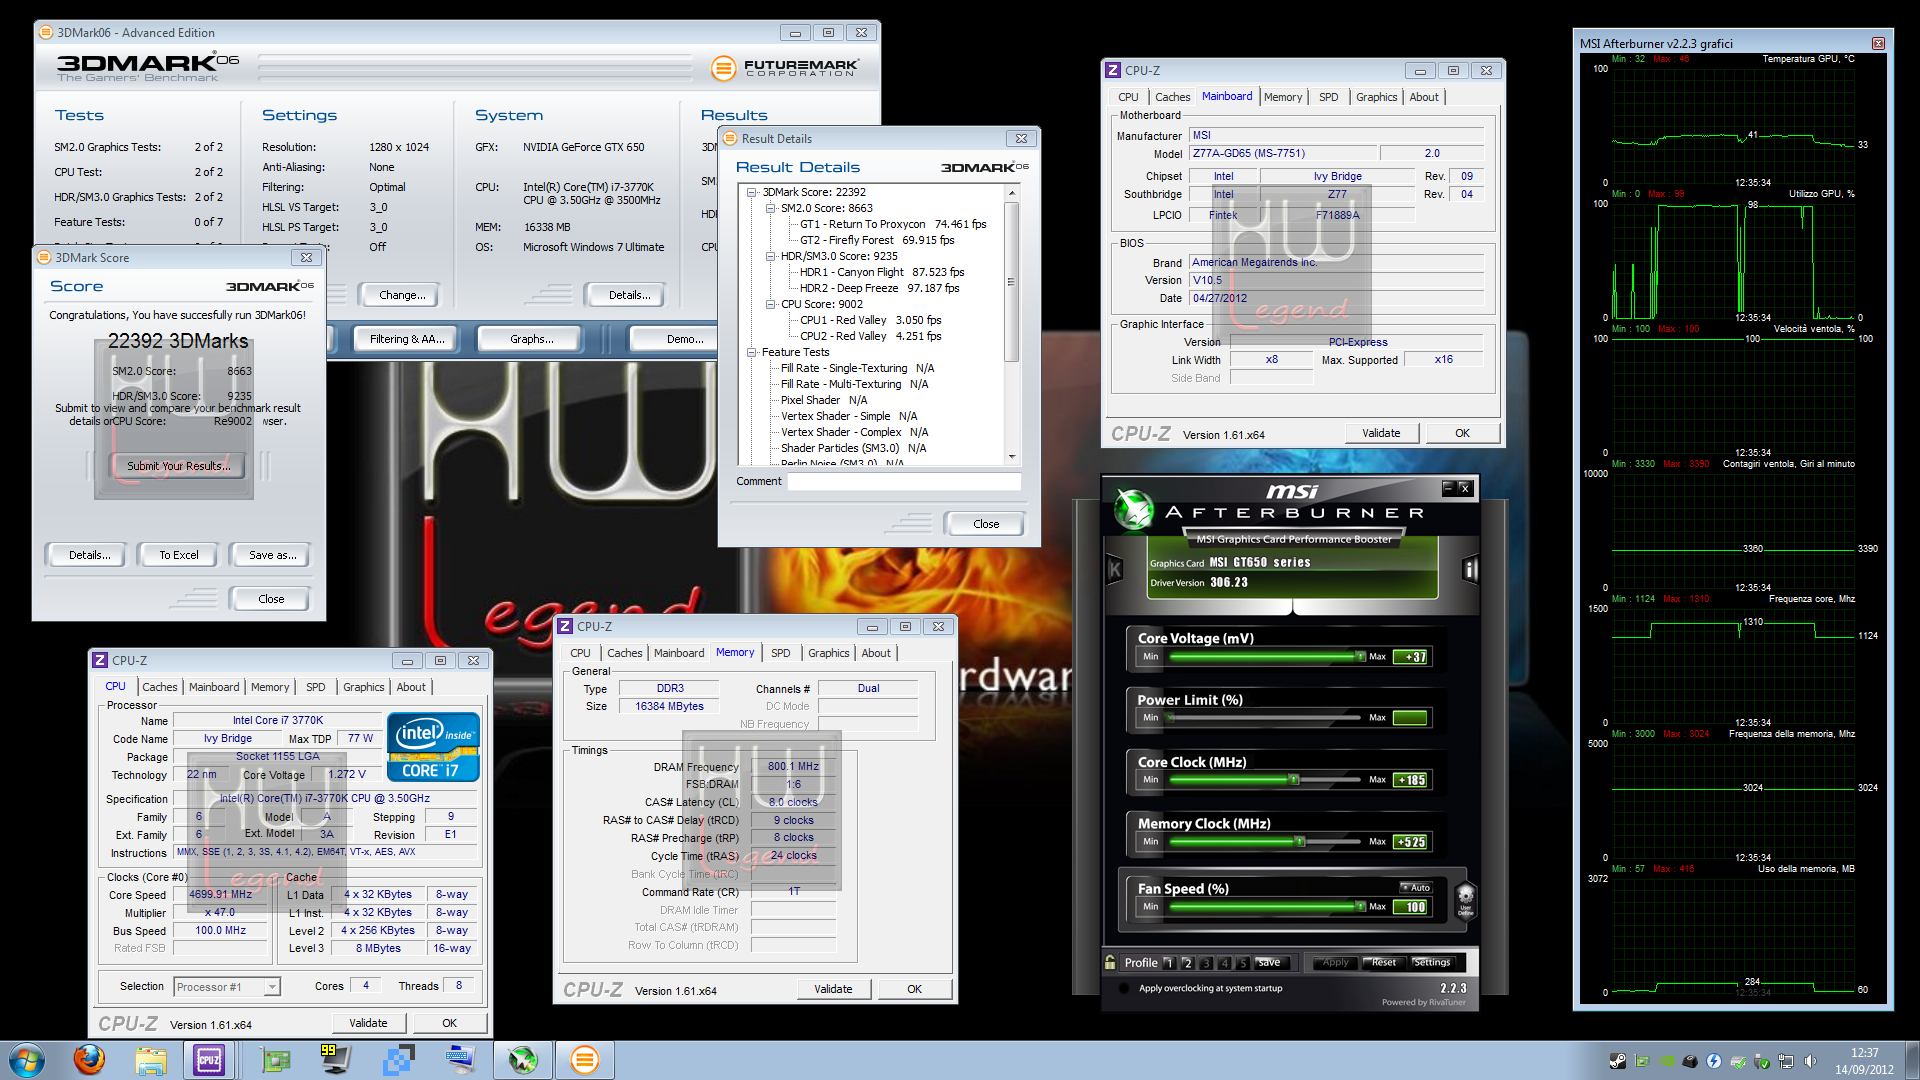This screenshot has height=1080, width=1920.
Task: Click the Core Voltage +37 value box
Action: click(1412, 657)
